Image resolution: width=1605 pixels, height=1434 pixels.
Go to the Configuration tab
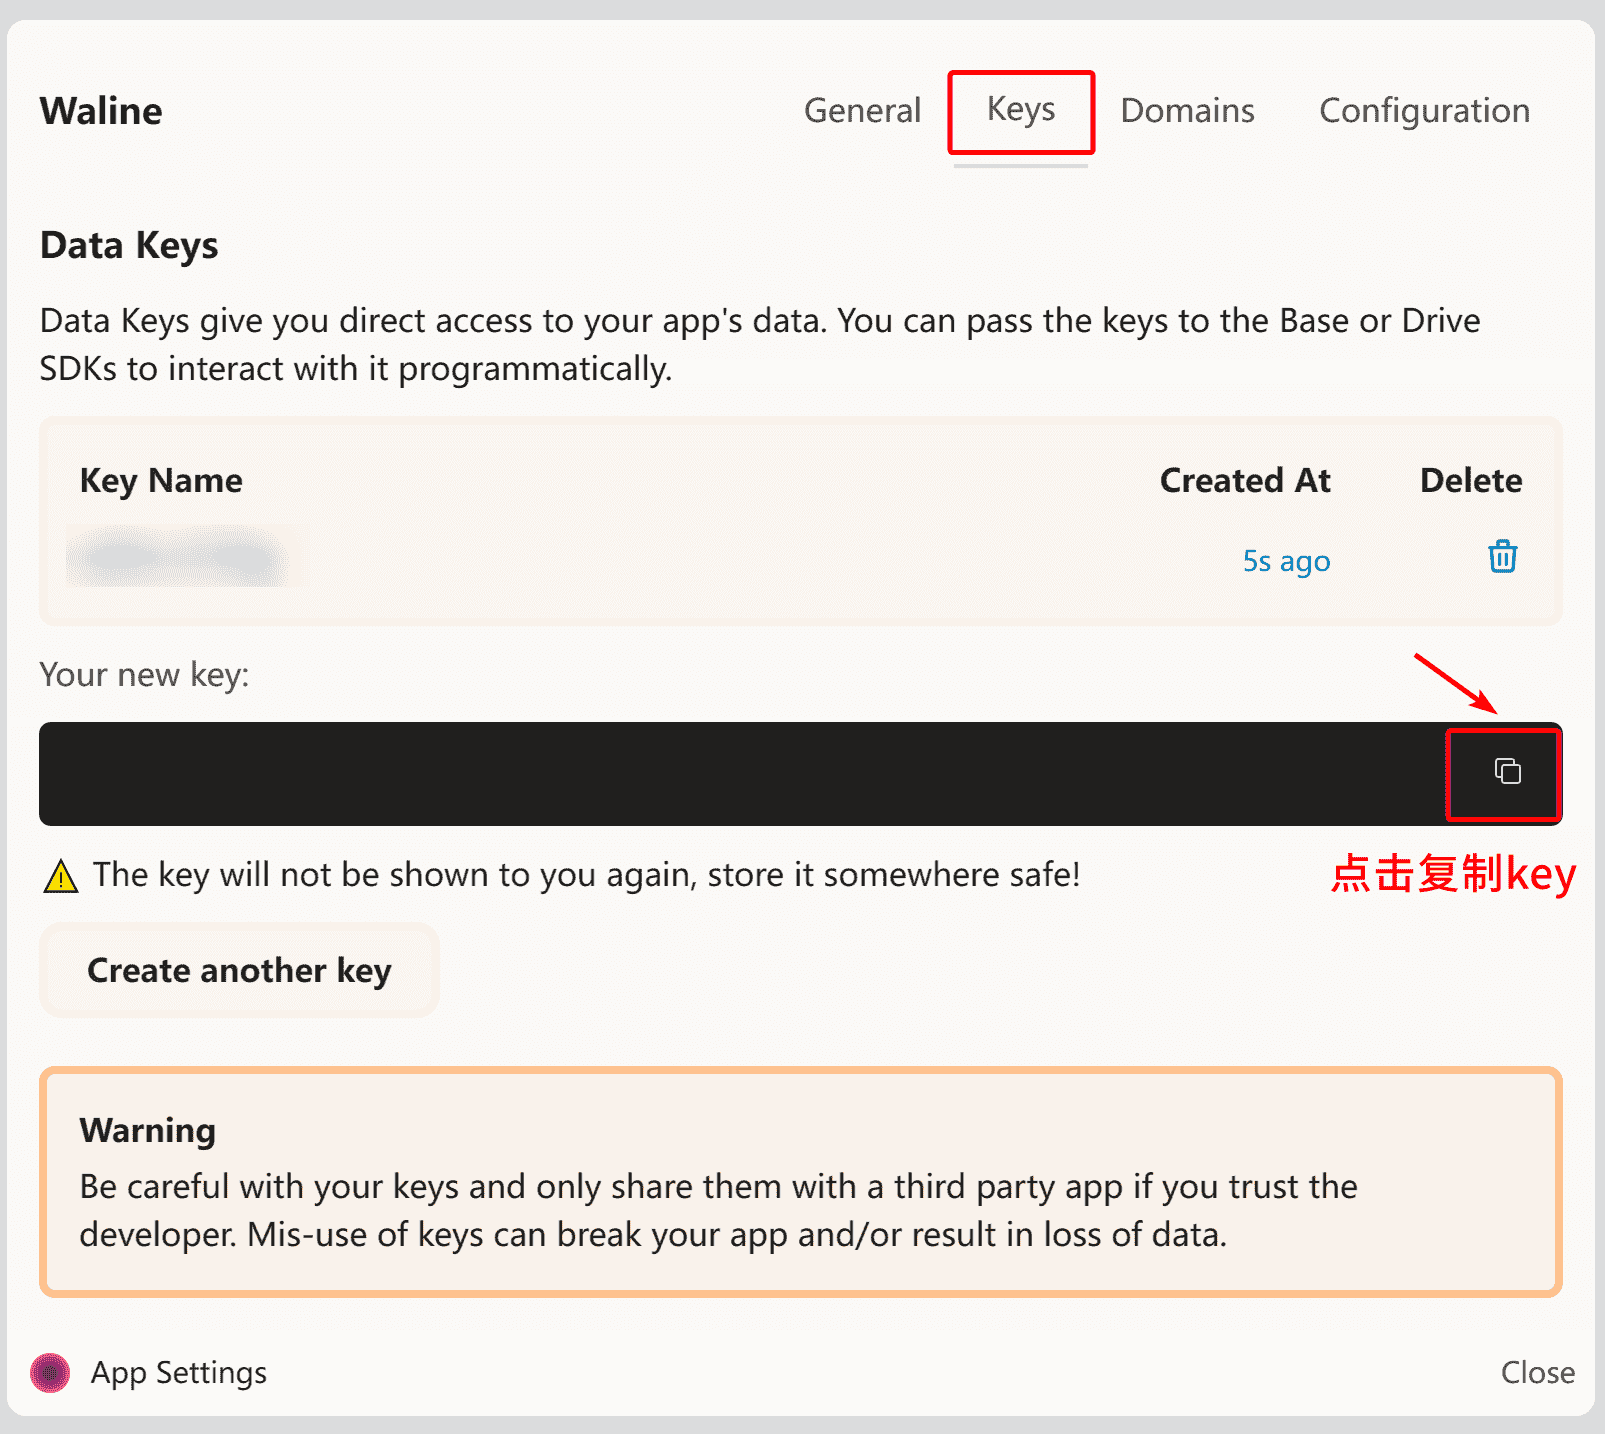[x=1424, y=111]
